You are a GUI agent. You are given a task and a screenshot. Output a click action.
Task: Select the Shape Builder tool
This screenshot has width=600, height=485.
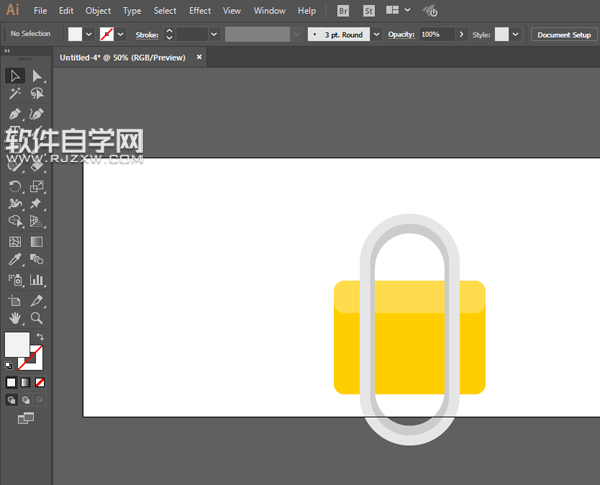[15, 221]
